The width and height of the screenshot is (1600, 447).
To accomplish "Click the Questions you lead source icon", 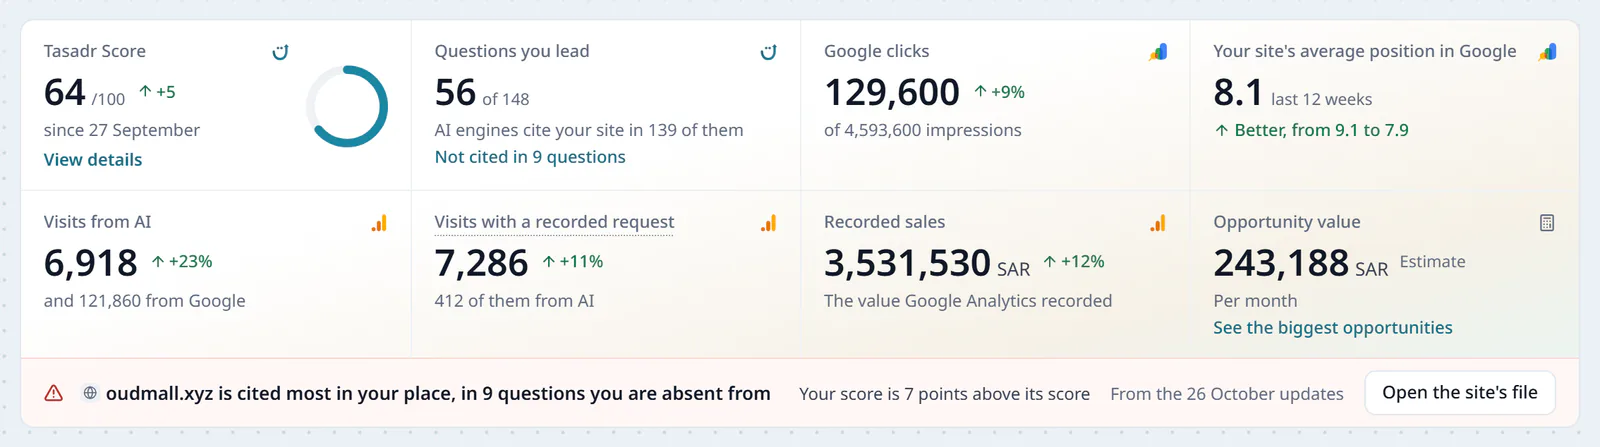I will tap(769, 52).
